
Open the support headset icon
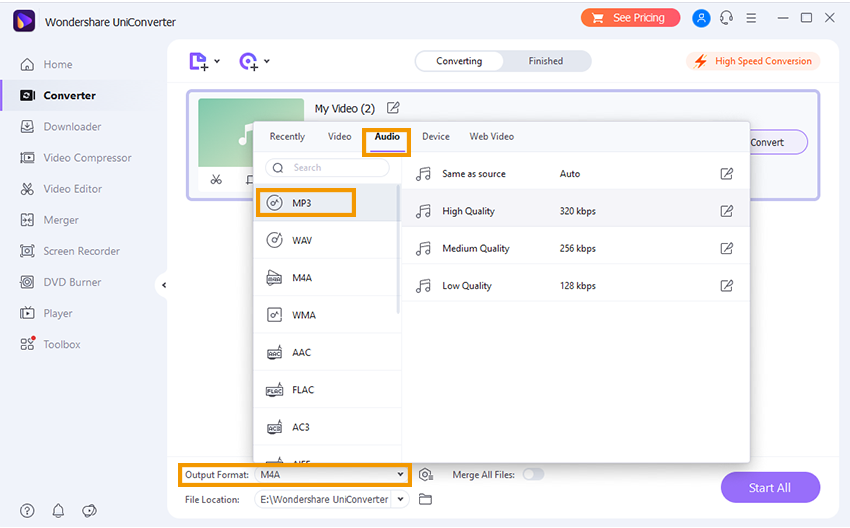pos(726,18)
